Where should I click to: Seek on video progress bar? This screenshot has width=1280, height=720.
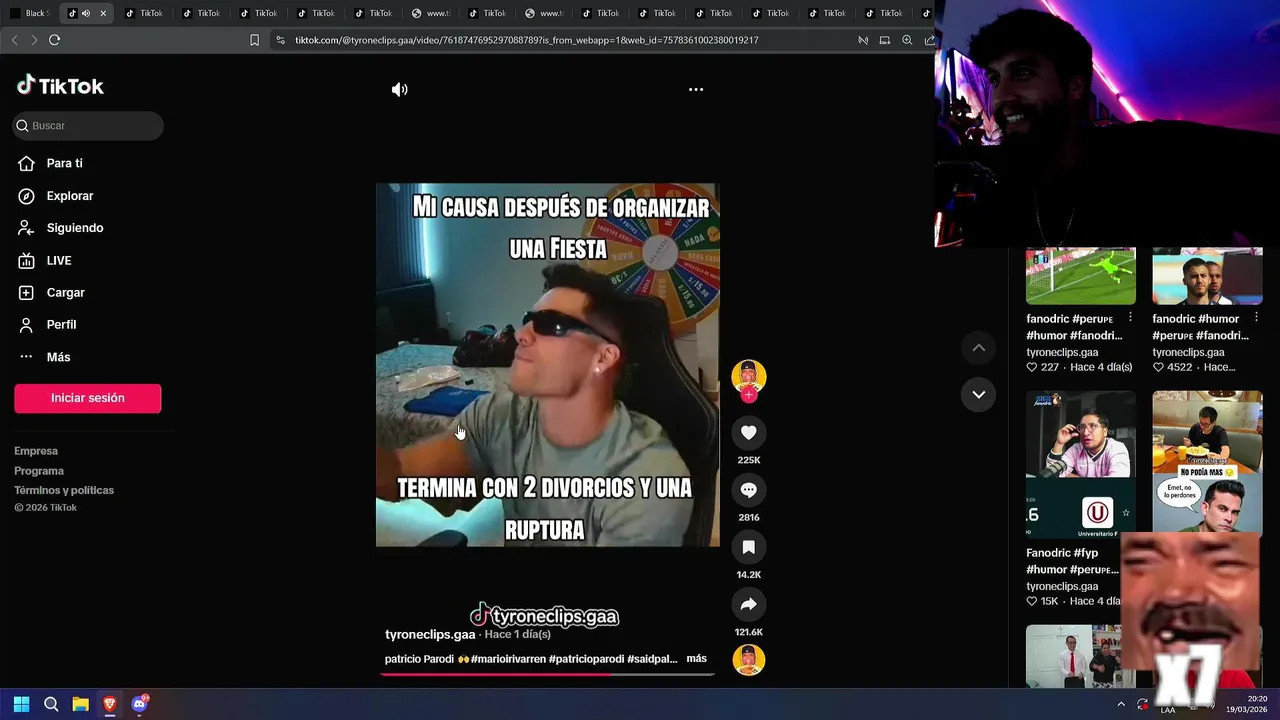point(547,674)
